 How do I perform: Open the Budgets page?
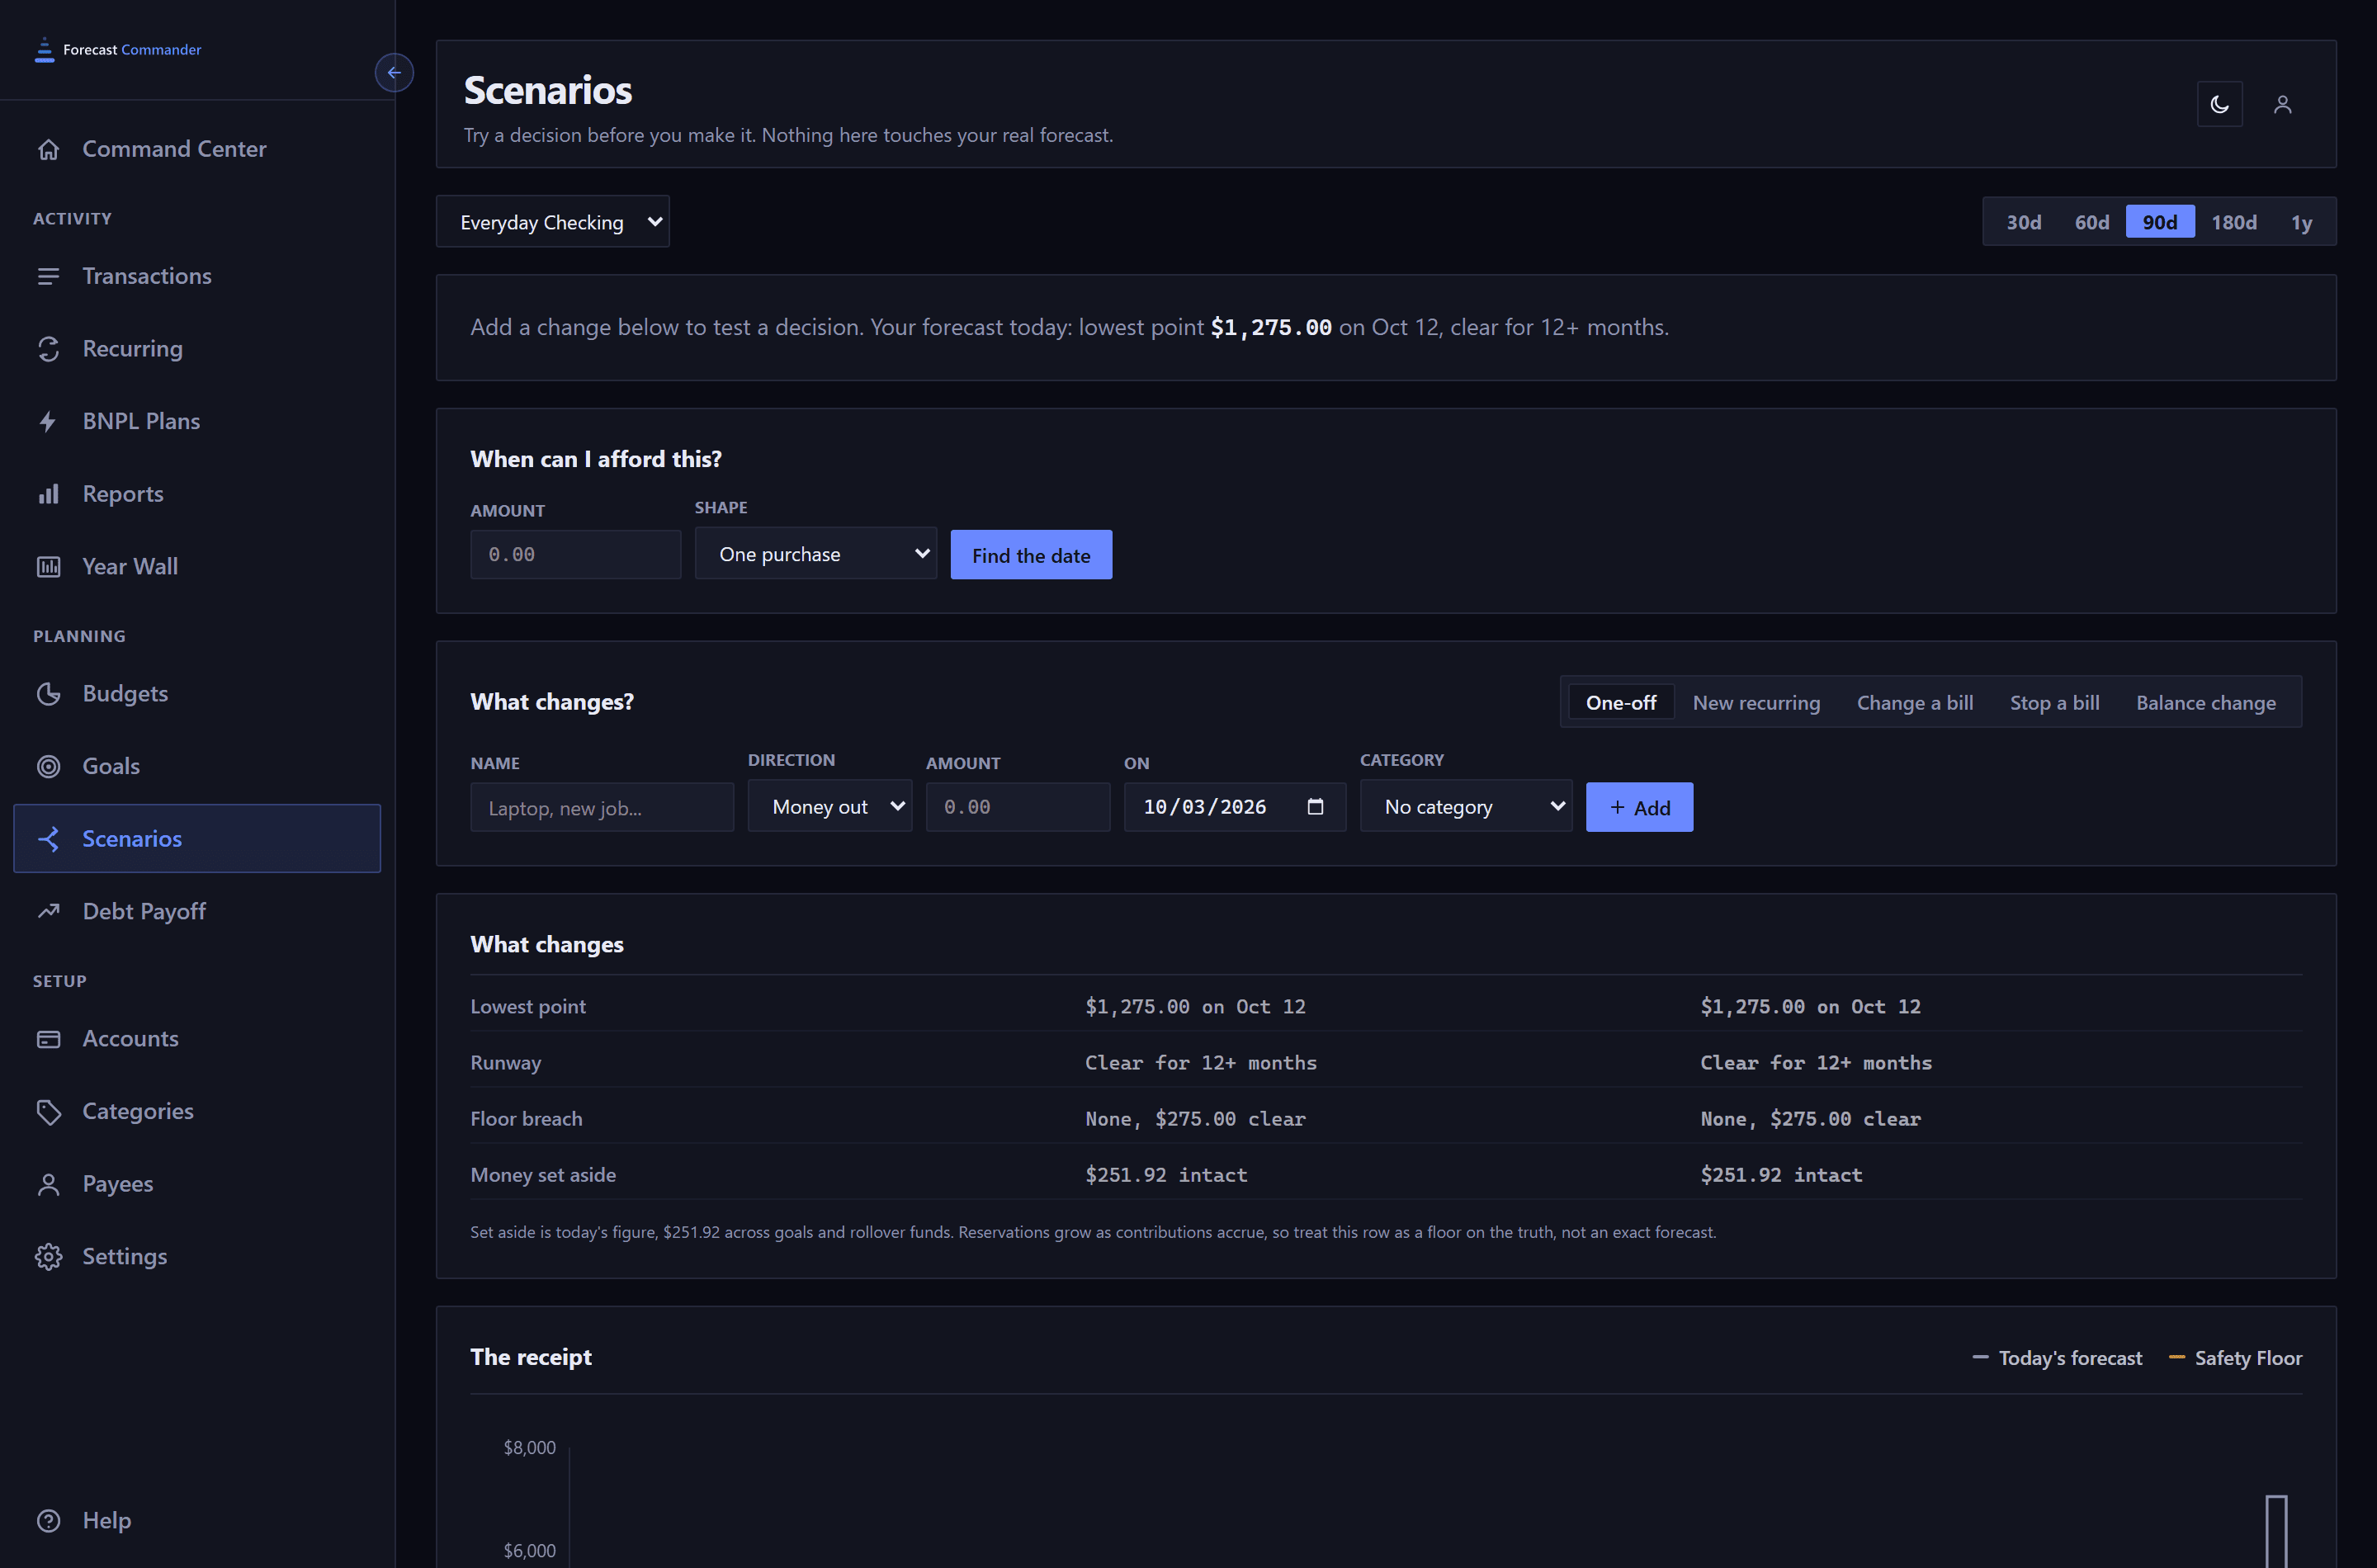(197, 694)
